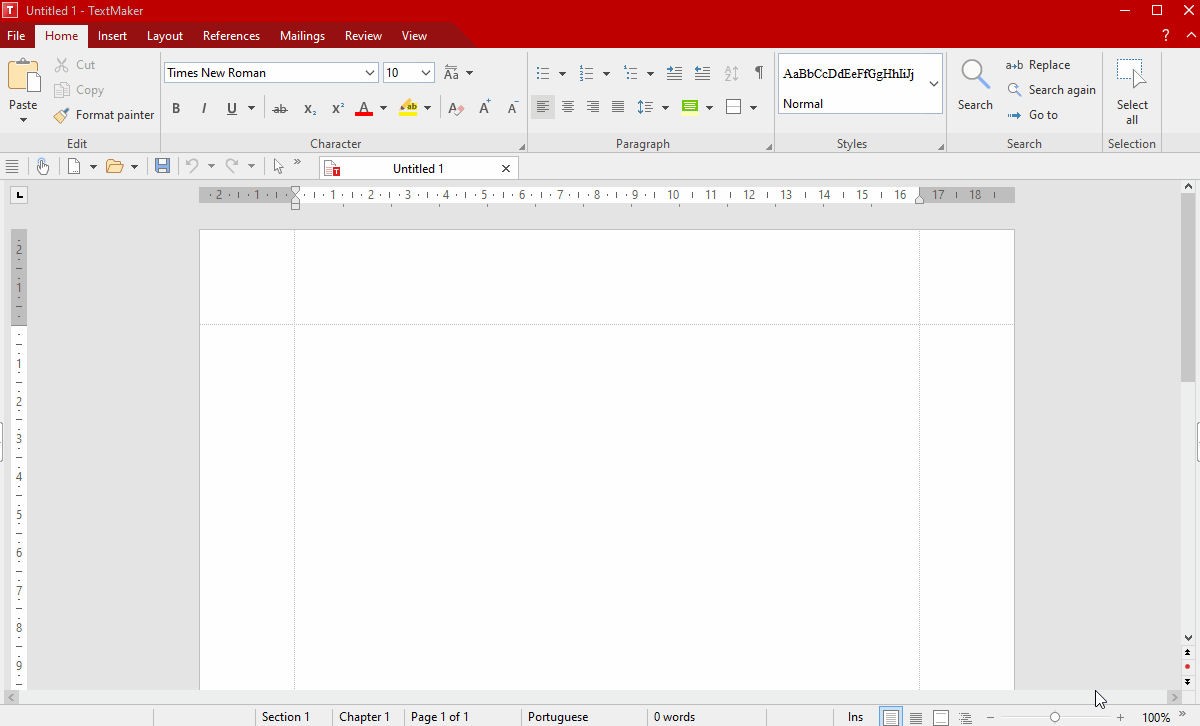Screen dimensions: 1200x726
Task: Click the Go to button
Action: (1033, 115)
